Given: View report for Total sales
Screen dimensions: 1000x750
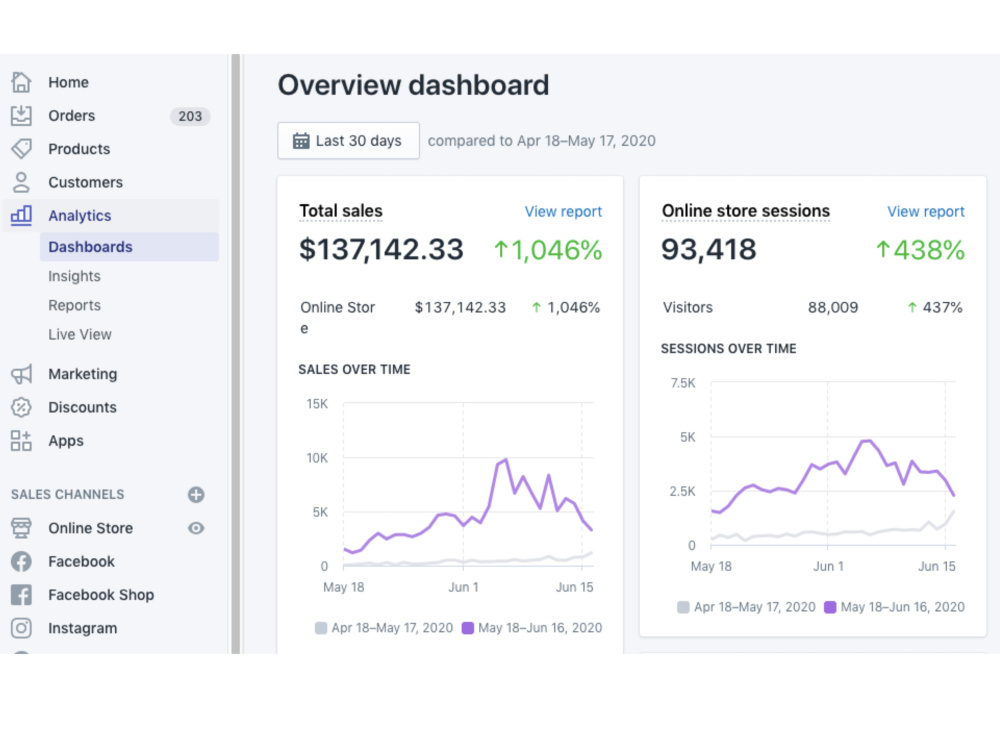Looking at the screenshot, I should tap(563, 212).
